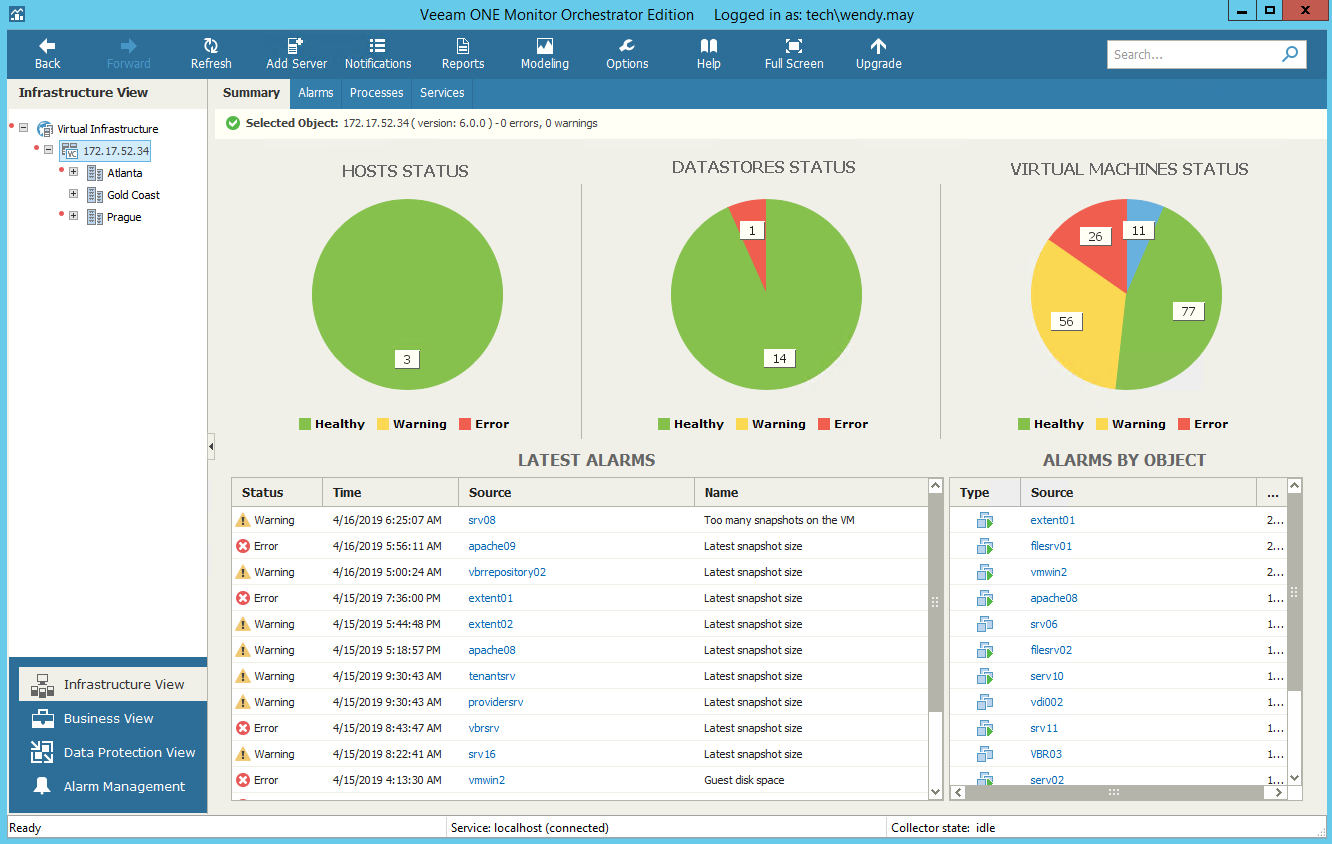
Task: Click the Atlanta host icon
Action: point(95,173)
